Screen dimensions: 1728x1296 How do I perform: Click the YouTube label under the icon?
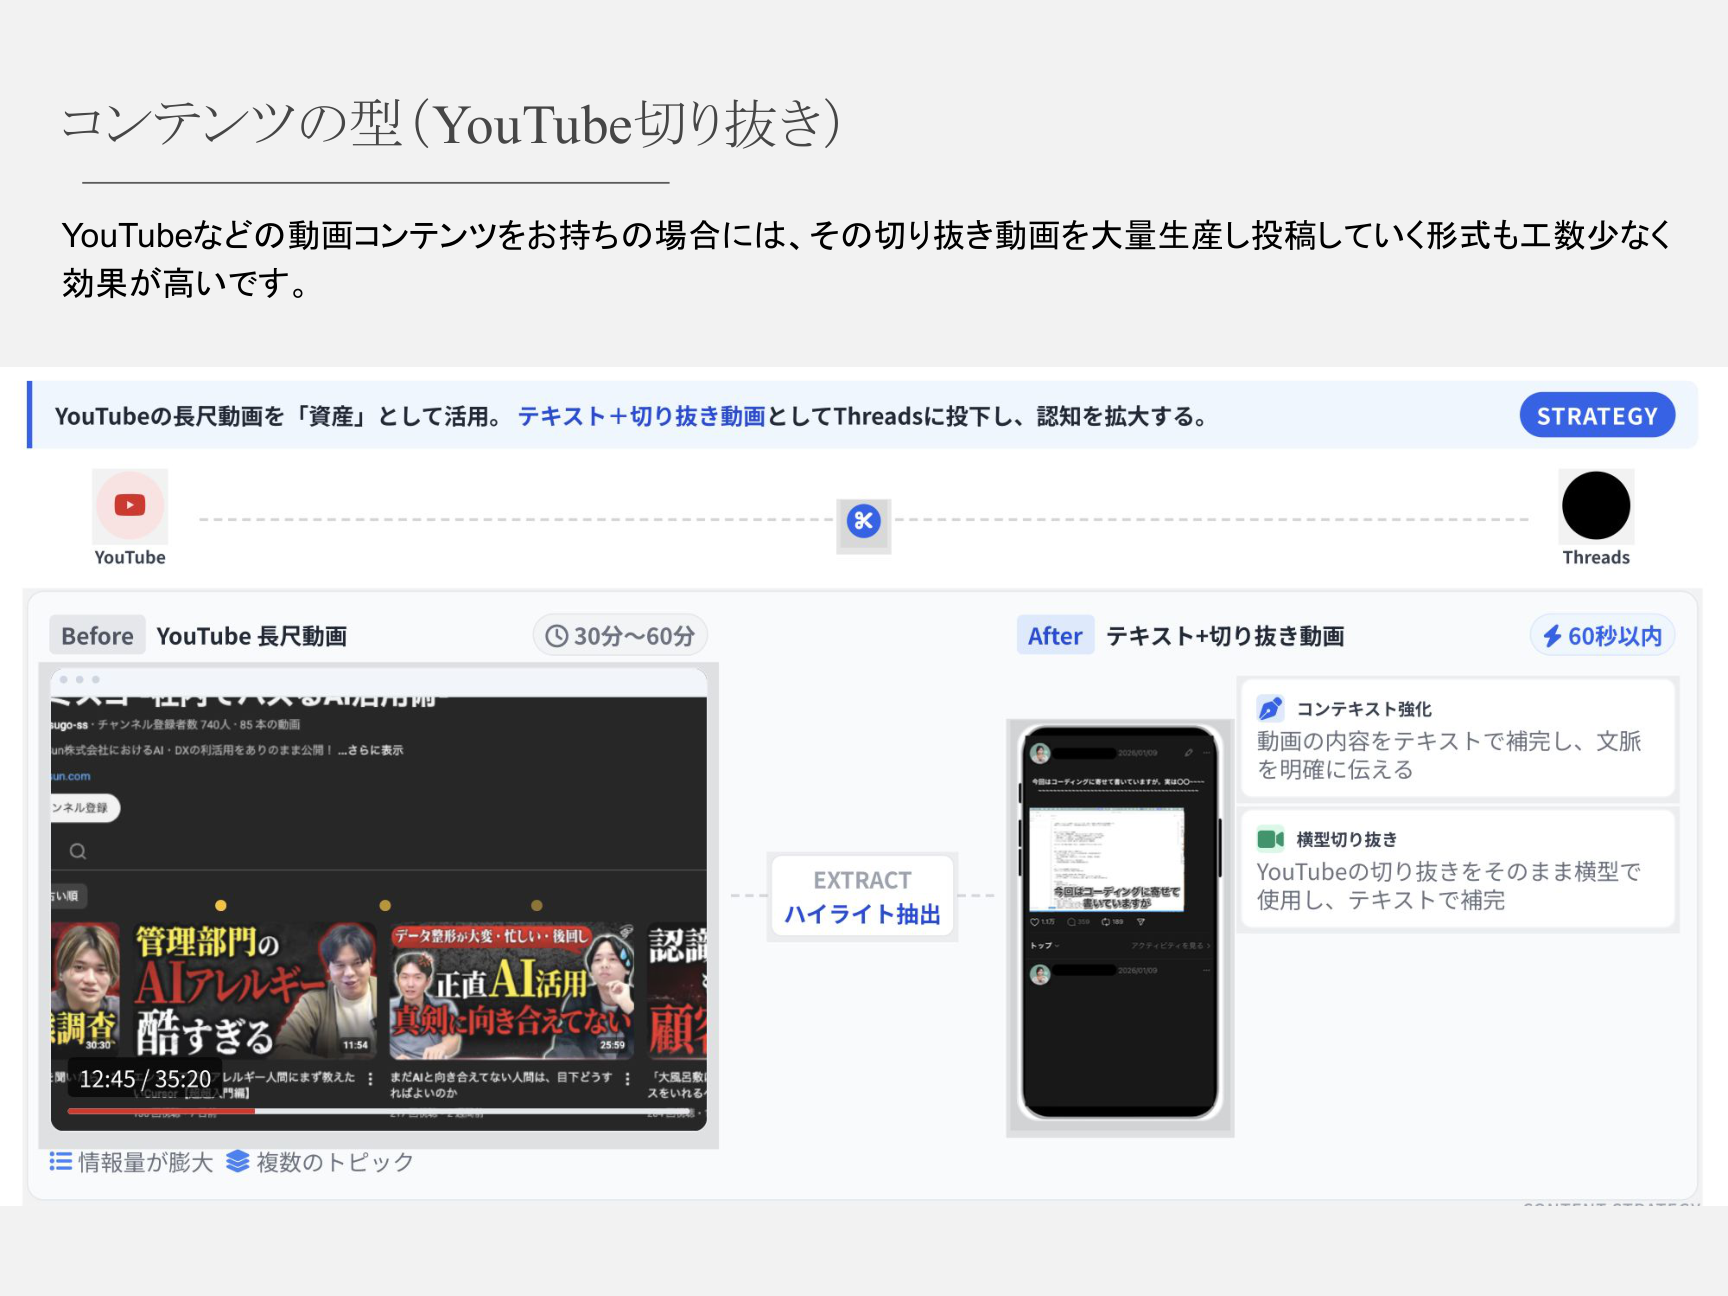(x=130, y=557)
